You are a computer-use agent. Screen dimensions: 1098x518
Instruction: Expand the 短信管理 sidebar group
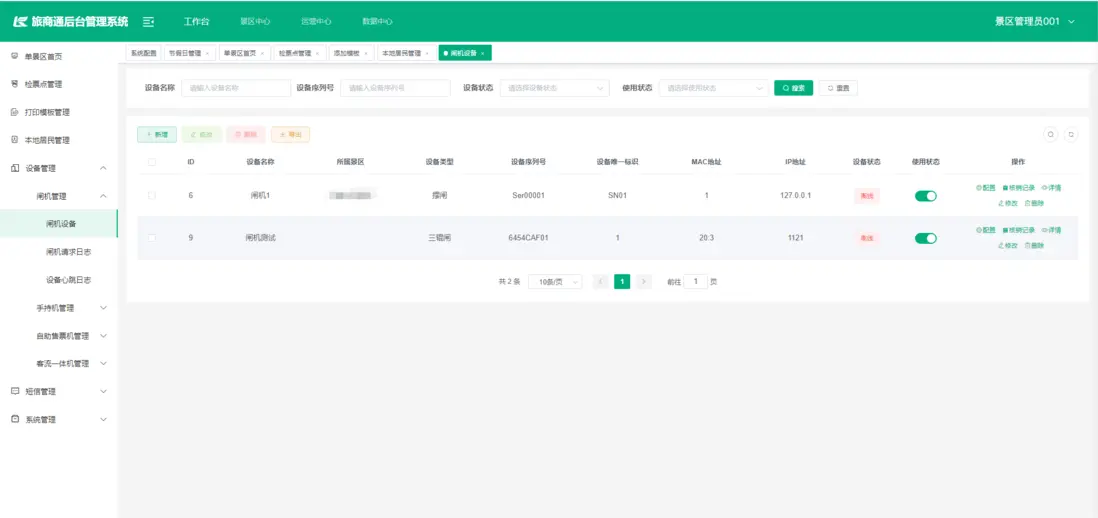(104, 391)
